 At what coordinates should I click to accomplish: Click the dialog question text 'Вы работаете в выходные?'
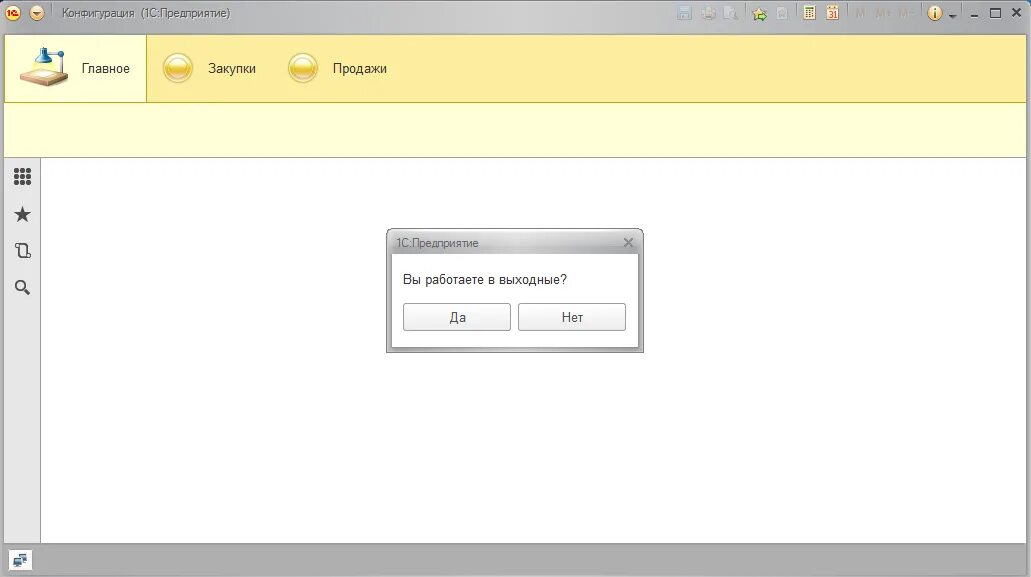(485, 279)
